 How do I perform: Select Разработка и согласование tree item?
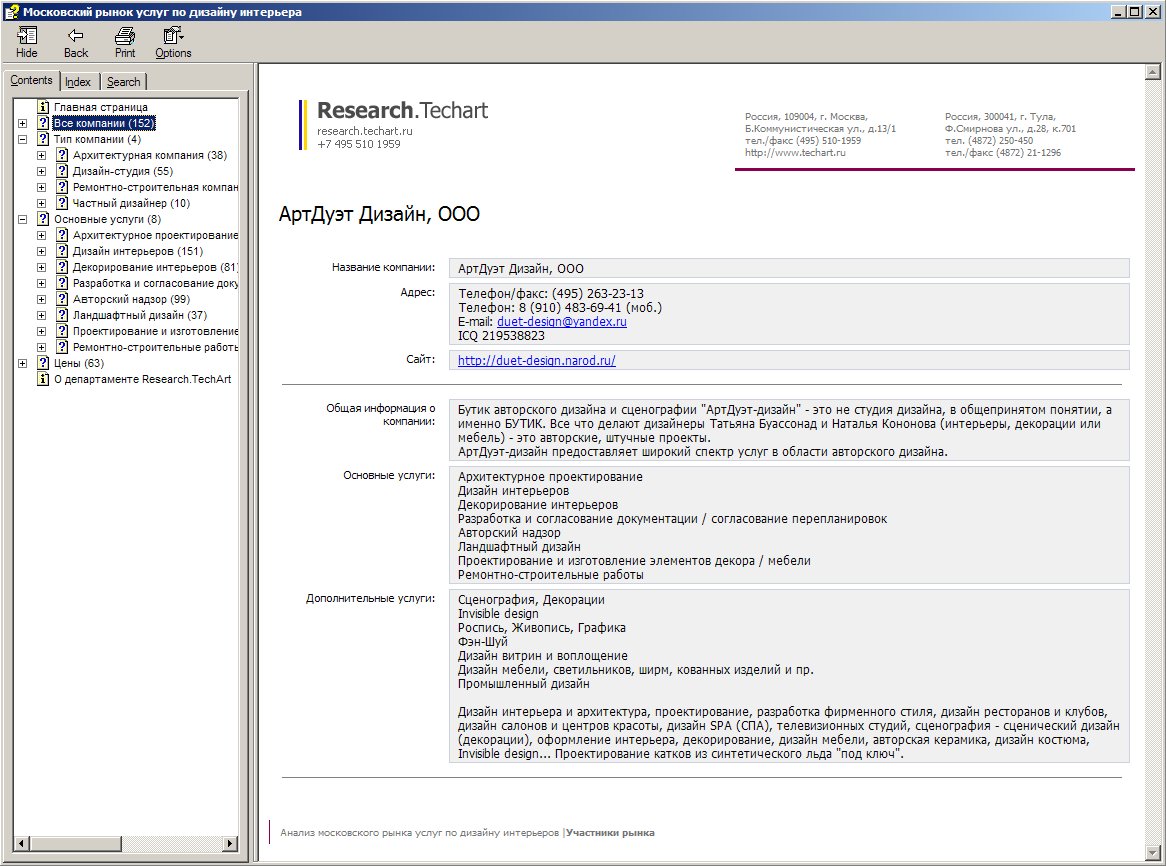[x=155, y=283]
